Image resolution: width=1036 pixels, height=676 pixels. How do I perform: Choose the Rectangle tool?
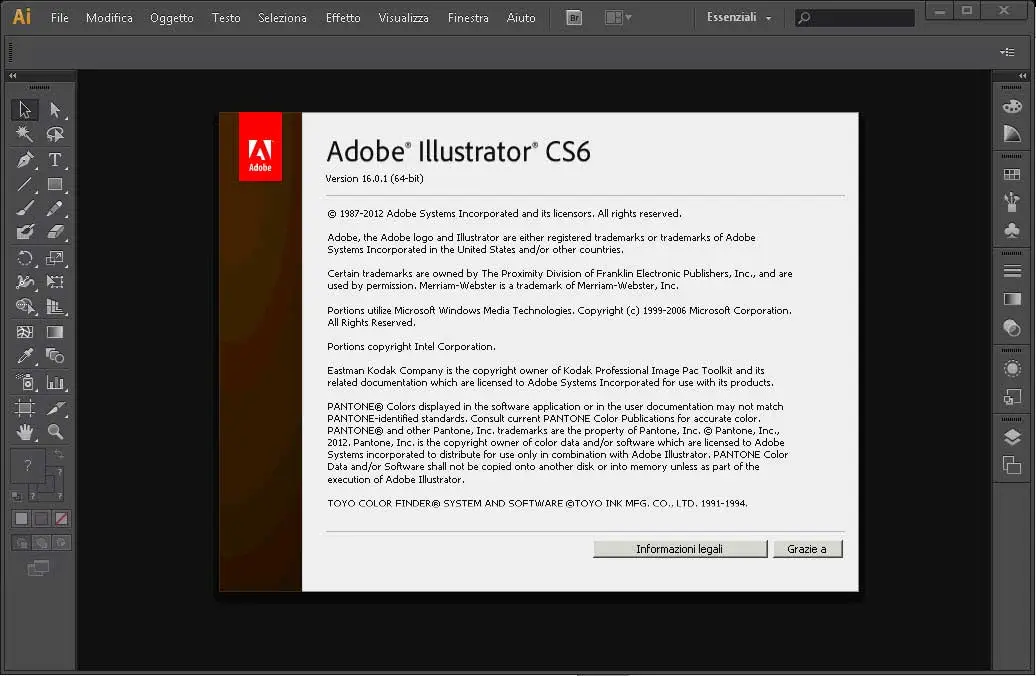pos(55,184)
